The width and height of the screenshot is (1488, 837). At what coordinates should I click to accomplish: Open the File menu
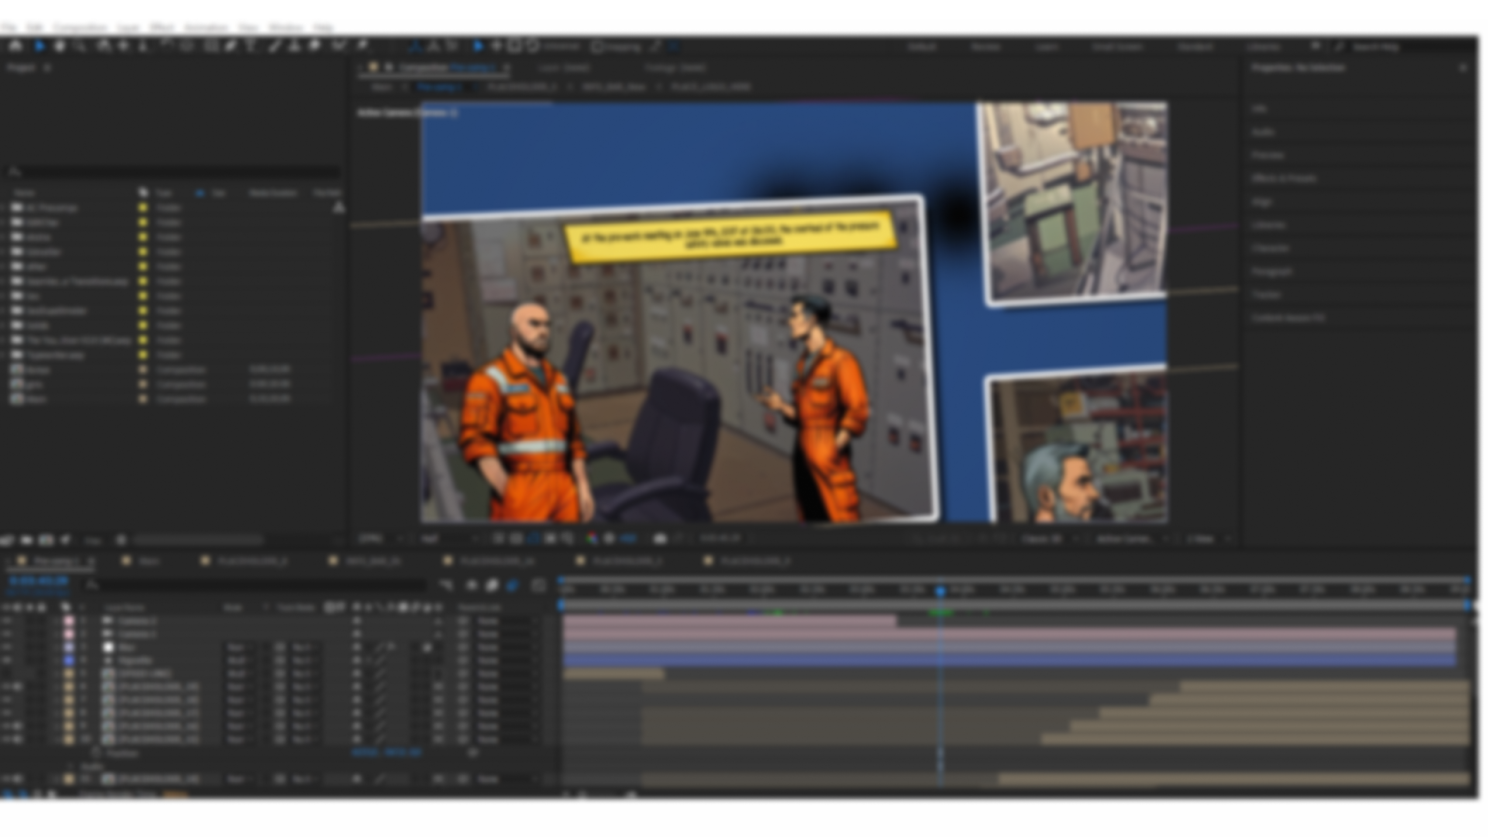9,28
